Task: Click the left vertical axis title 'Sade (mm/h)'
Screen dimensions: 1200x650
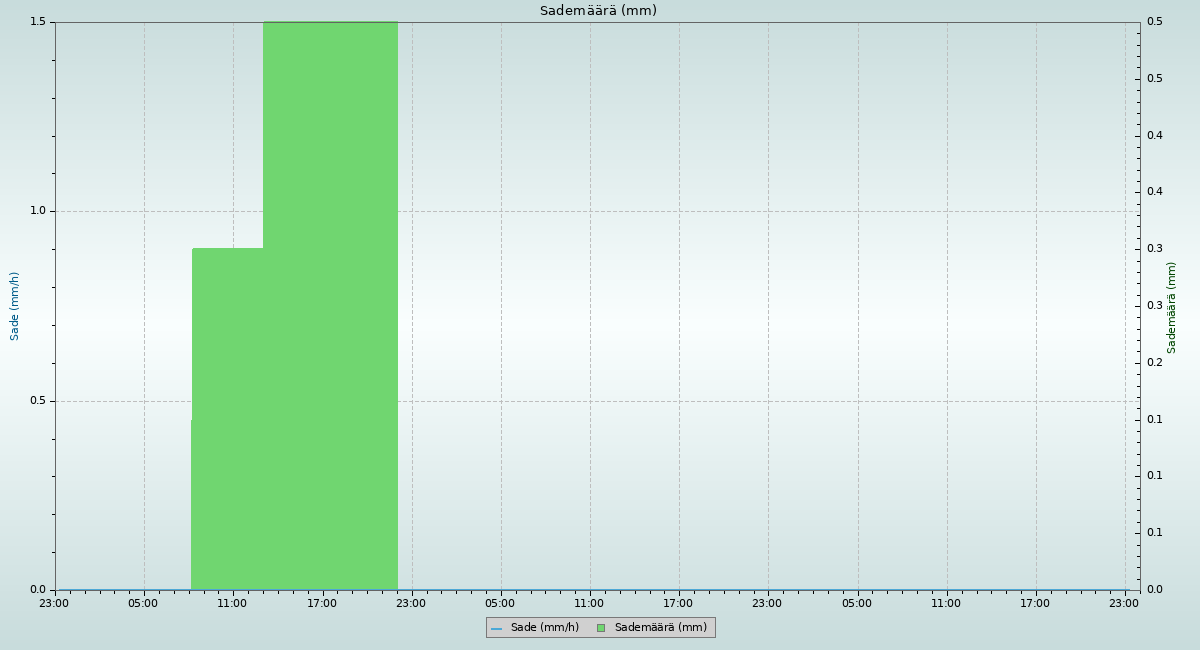Action: (x=15, y=306)
